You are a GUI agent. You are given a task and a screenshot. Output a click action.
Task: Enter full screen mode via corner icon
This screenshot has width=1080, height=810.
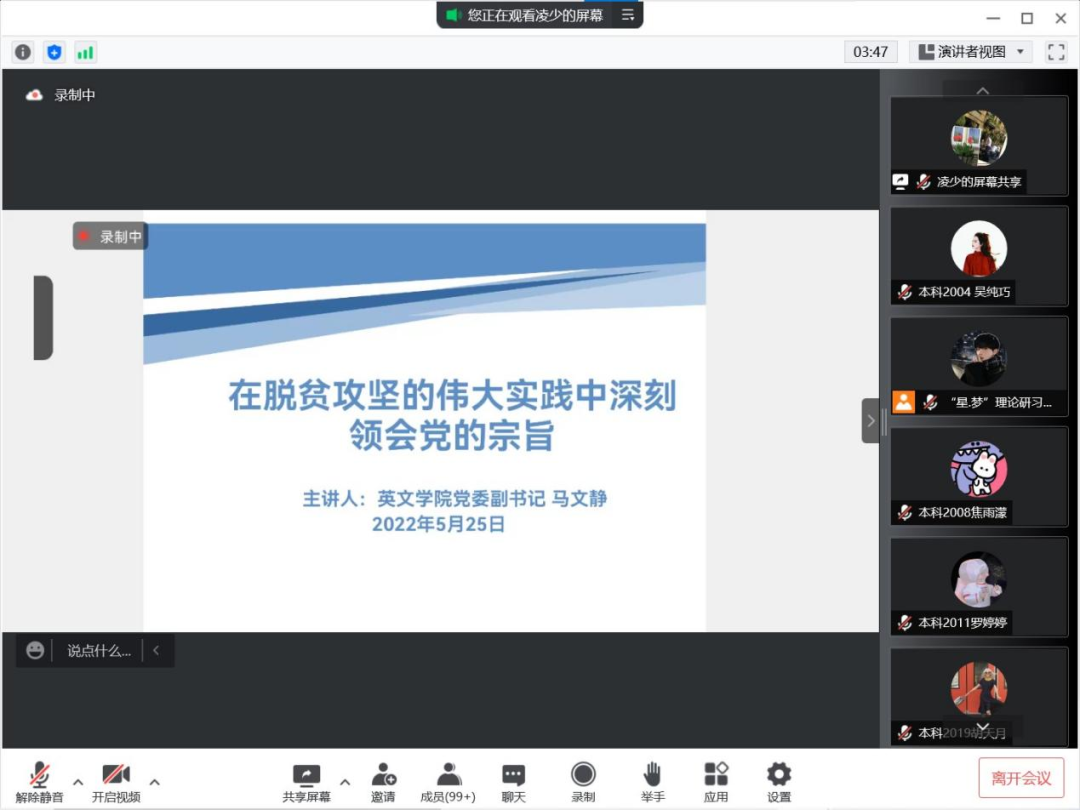tap(1056, 52)
